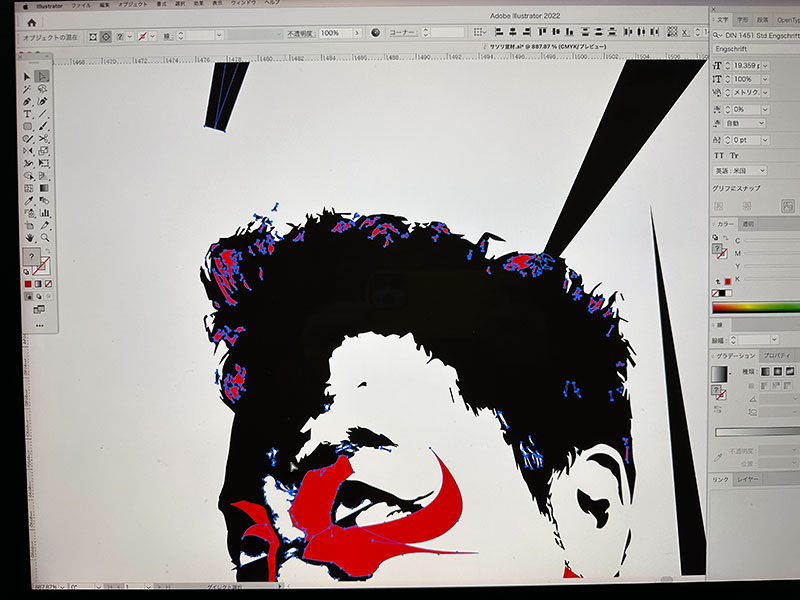Choose the Linear Gradient type button

tap(765, 371)
